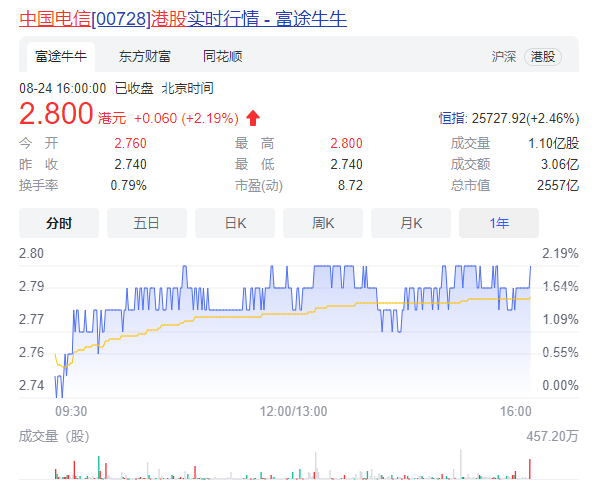Click the 恒指 index label
The width and height of the screenshot is (605, 488).
(x=451, y=118)
